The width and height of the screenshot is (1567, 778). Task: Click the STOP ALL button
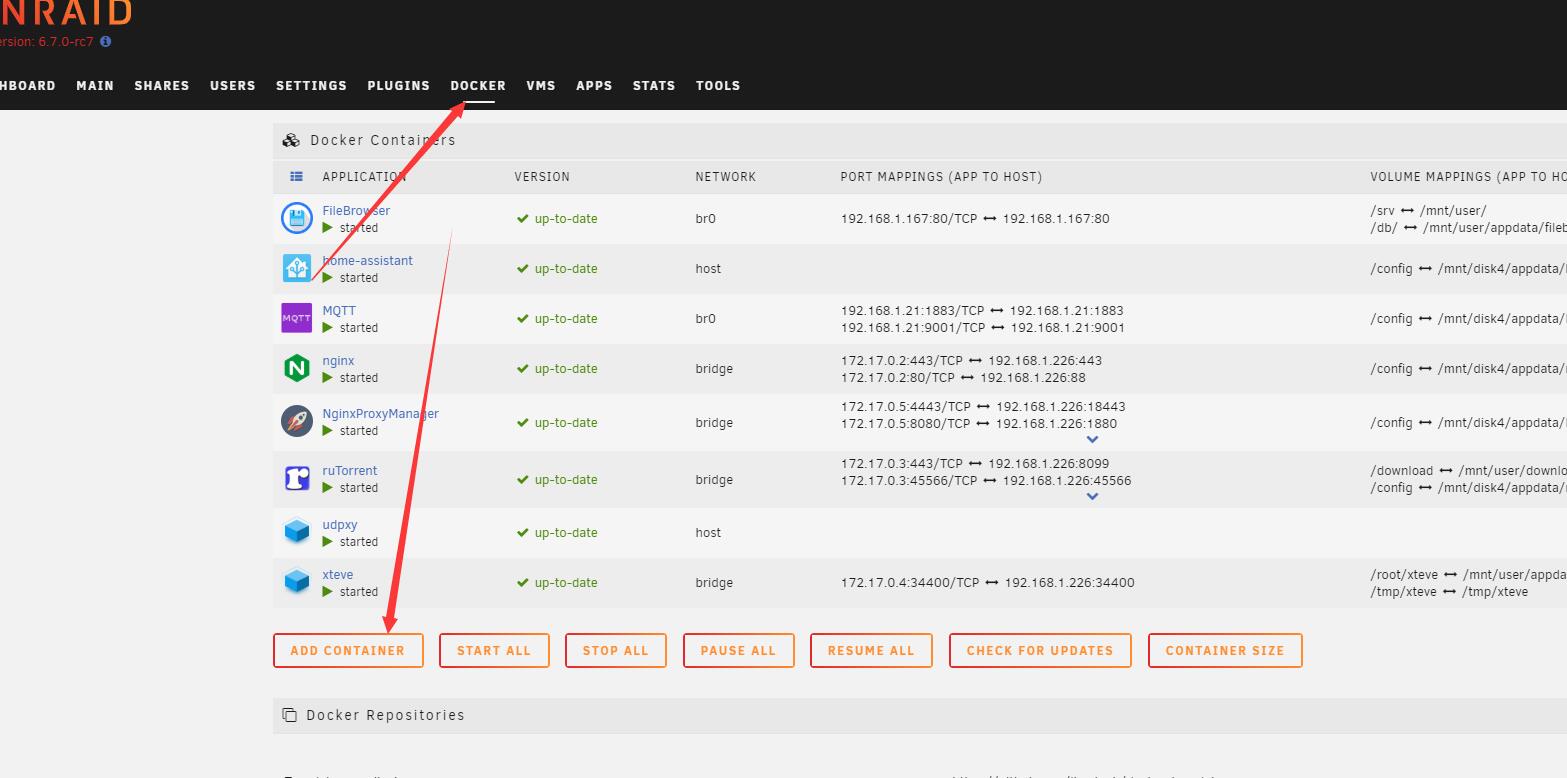[x=616, y=650]
